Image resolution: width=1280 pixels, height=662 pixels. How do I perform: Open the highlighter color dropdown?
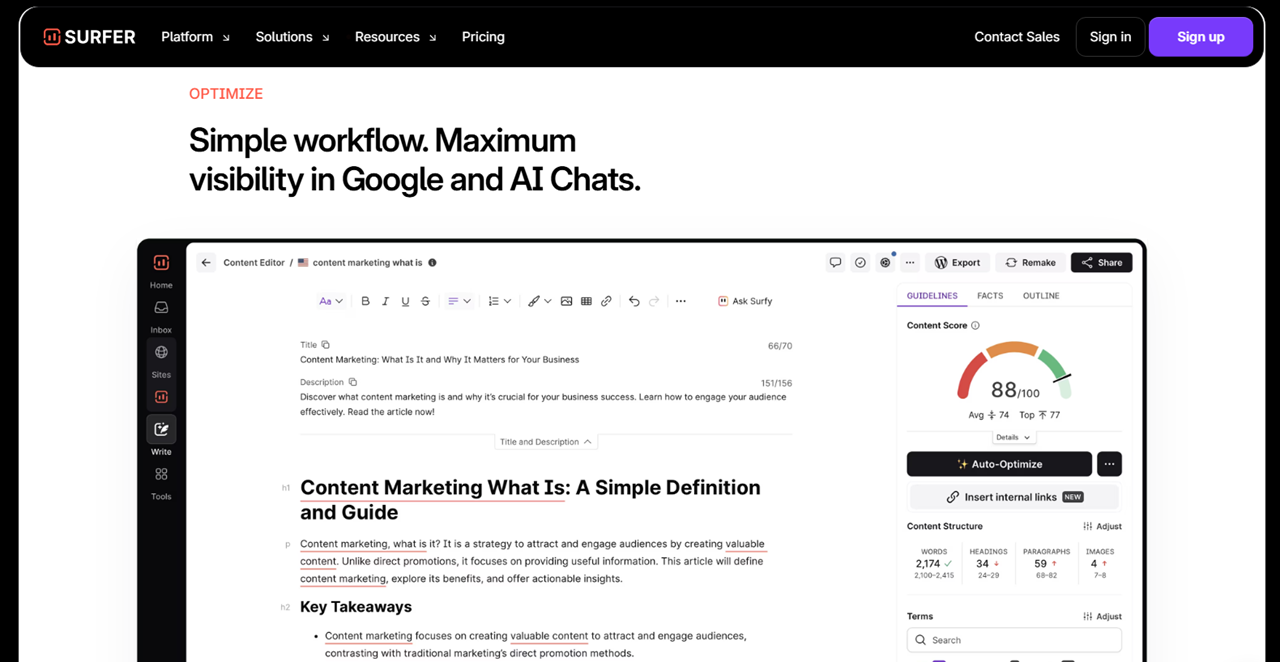pos(540,301)
